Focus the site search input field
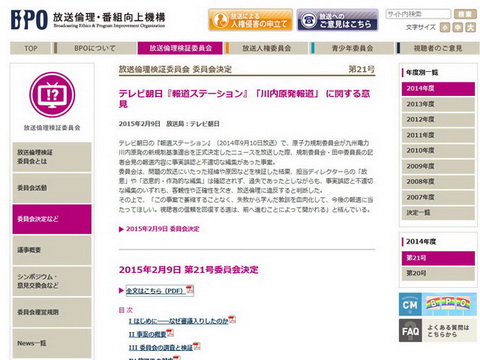The image size is (480, 360). (x=418, y=14)
